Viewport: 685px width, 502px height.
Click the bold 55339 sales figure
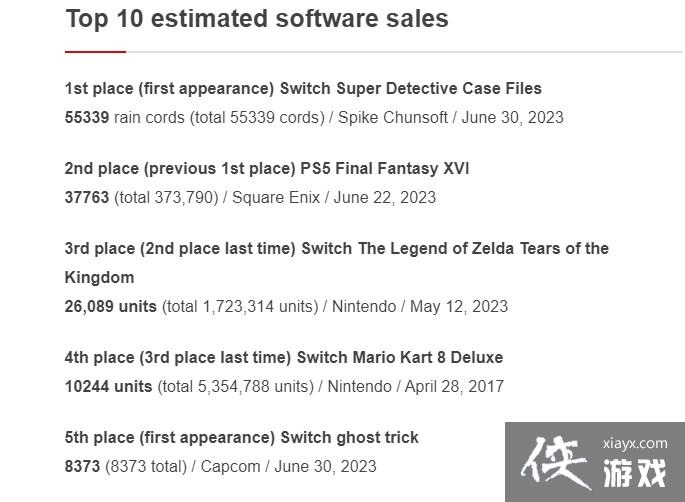click(x=87, y=117)
